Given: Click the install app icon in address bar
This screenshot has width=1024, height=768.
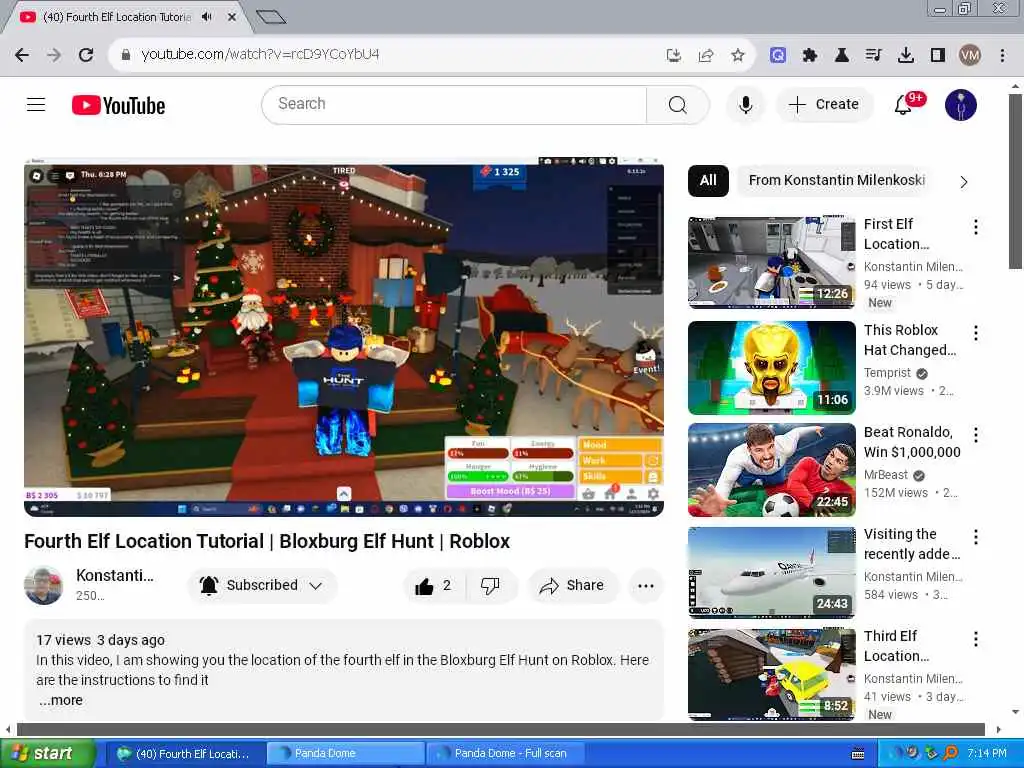Looking at the screenshot, I should (673, 56).
